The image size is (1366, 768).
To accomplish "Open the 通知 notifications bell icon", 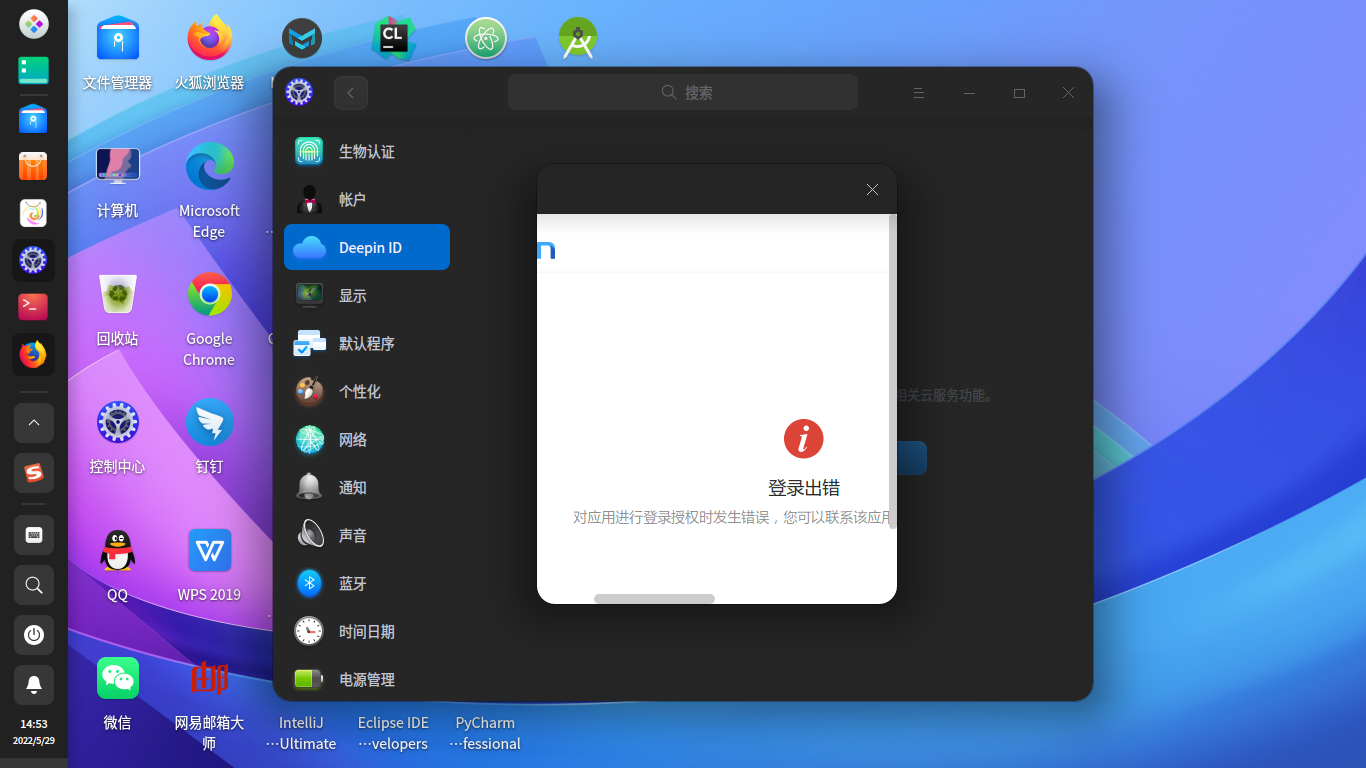I will (x=309, y=487).
